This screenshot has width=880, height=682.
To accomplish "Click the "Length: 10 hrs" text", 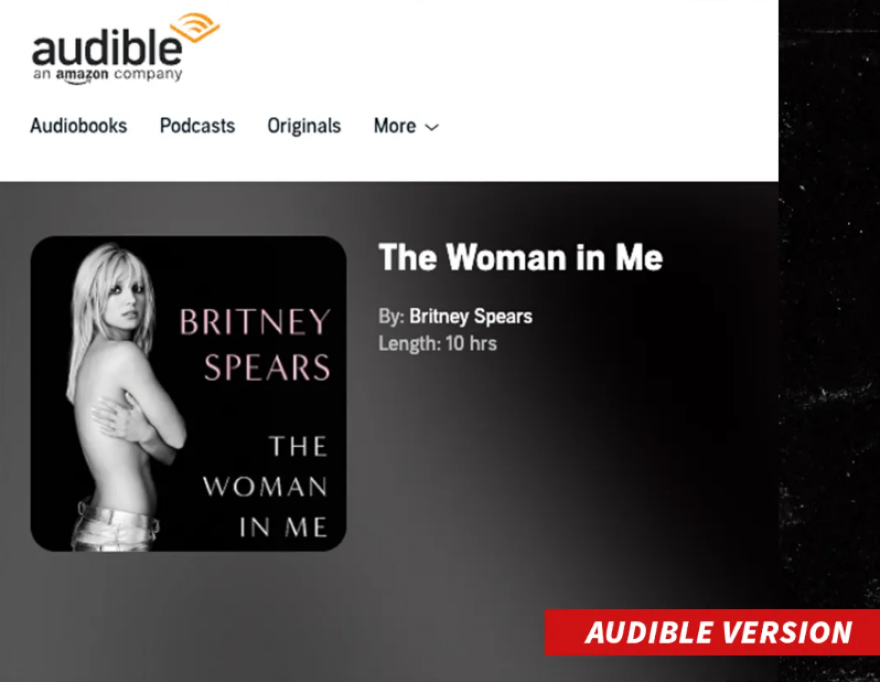I will tap(438, 344).
